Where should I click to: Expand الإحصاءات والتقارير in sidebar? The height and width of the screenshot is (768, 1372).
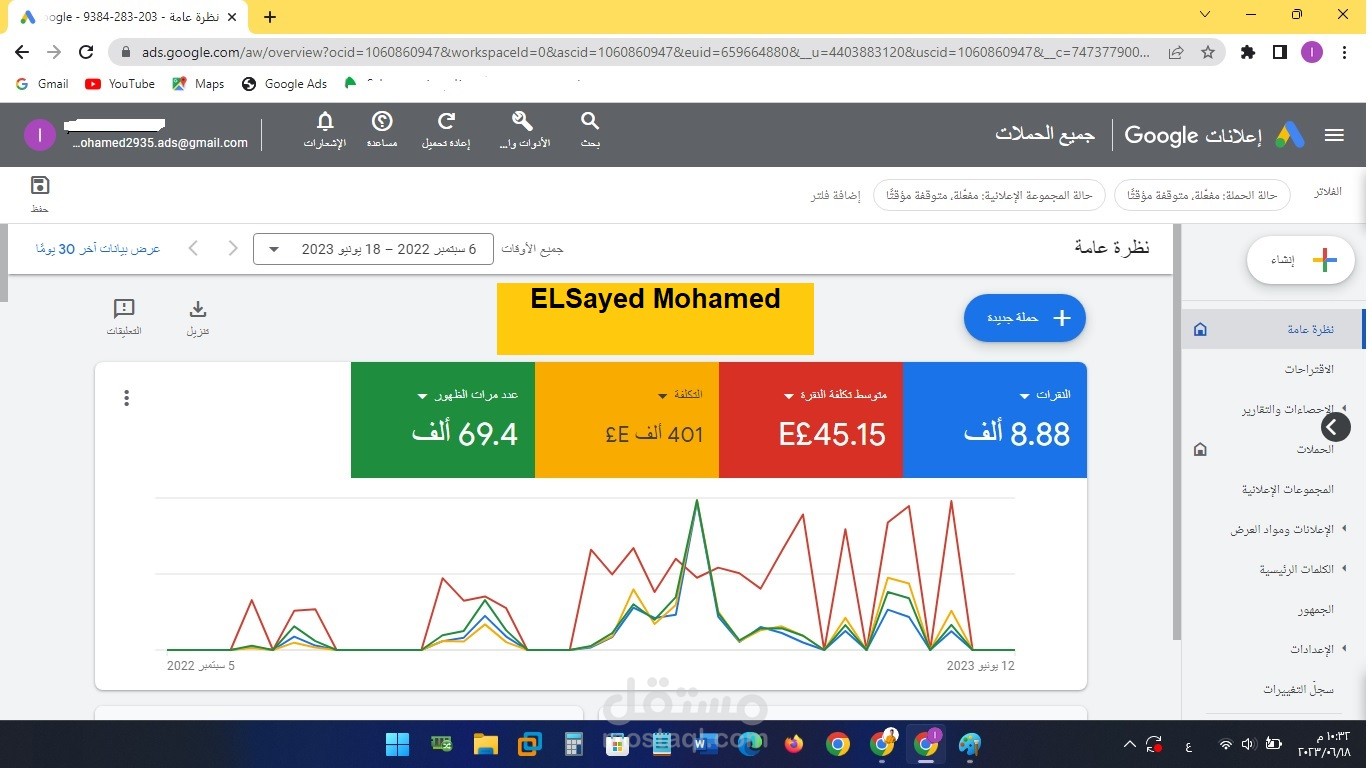pyautogui.click(x=1345, y=409)
